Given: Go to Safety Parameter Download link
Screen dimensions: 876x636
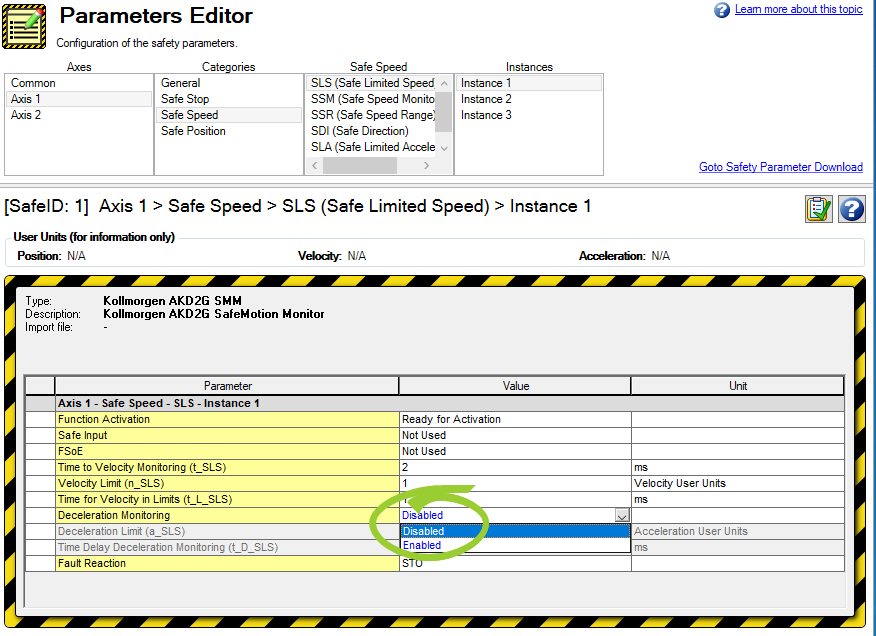Looking at the screenshot, I should [780, 167].
